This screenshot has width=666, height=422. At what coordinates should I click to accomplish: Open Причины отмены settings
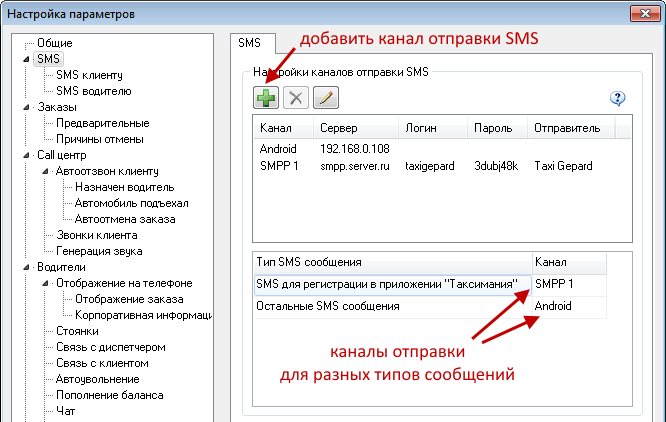[x=100, y=139]
